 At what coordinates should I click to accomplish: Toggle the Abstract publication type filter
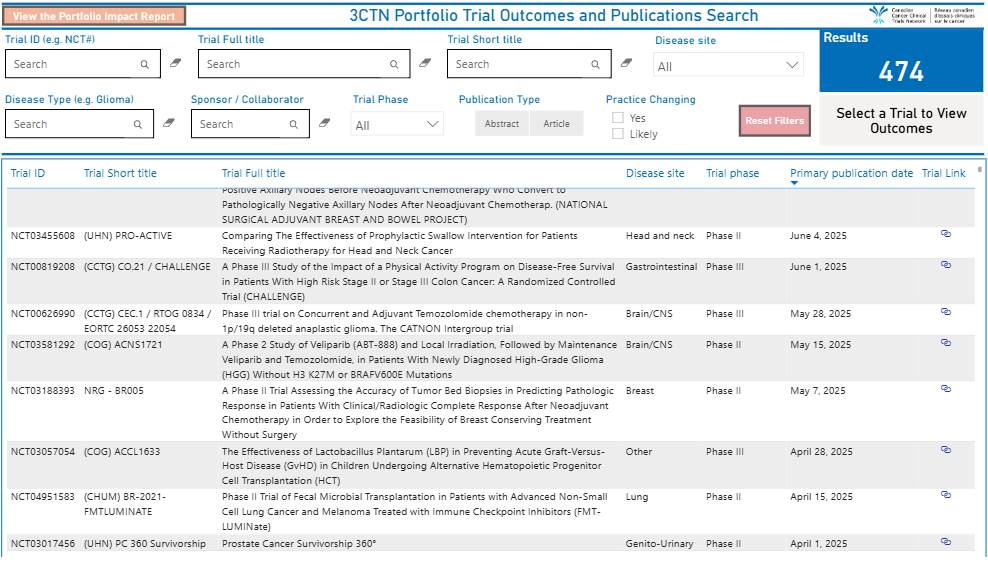(502, 124)
